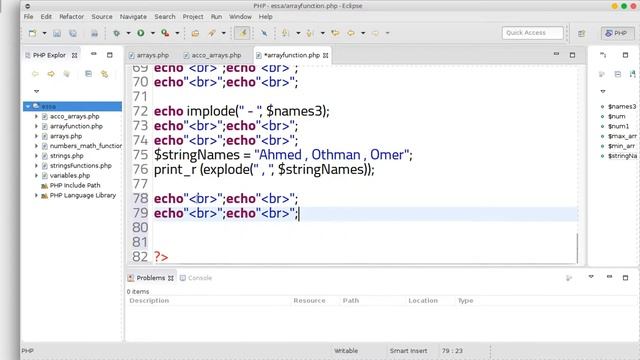
Task: Open the New file dropdown arrow
Action: click(44, 33)
